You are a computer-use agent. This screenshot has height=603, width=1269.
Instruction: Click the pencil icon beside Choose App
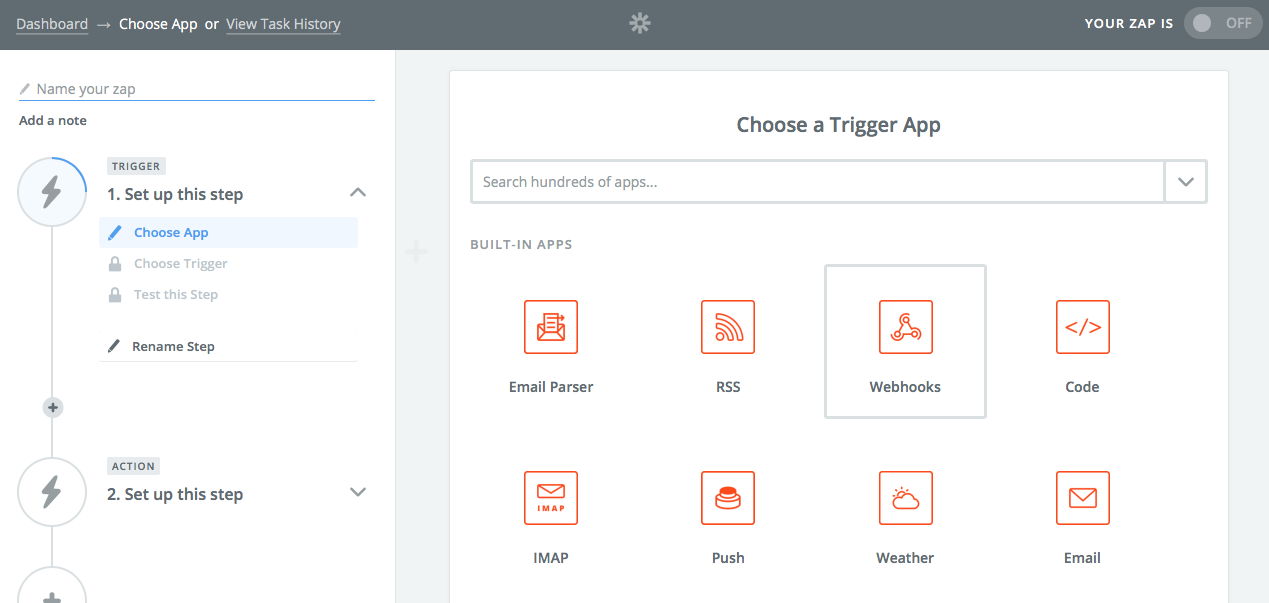pos(115,232)
